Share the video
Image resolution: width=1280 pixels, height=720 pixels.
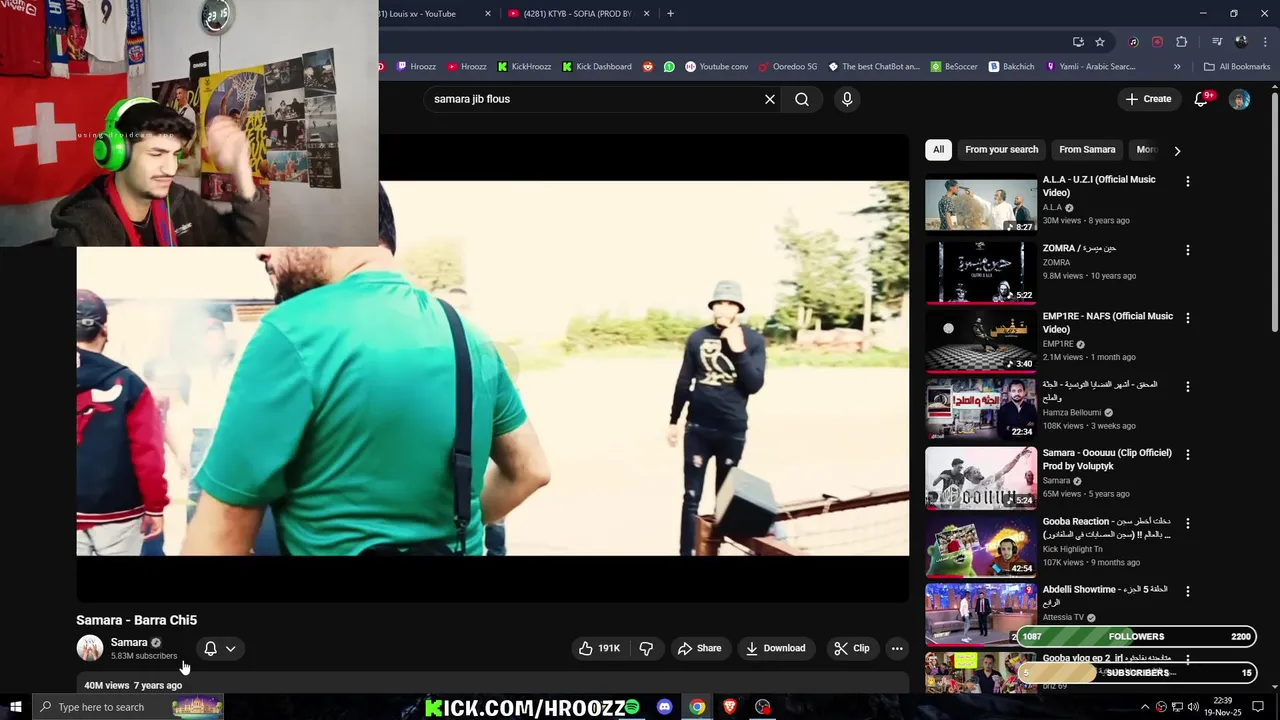click(699, 648)
